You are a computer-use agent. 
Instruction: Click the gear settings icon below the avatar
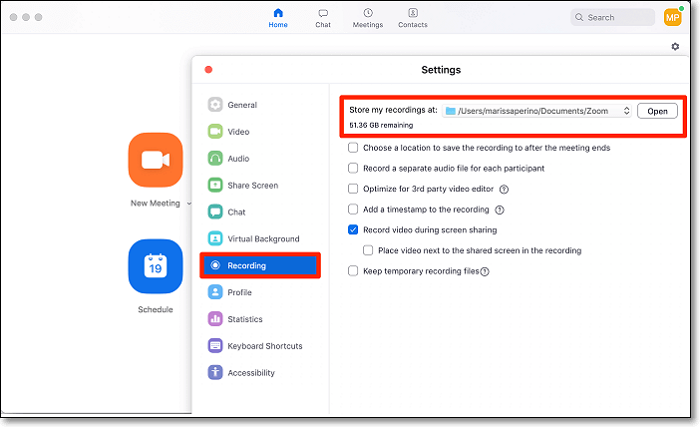(x=675, y=47)
